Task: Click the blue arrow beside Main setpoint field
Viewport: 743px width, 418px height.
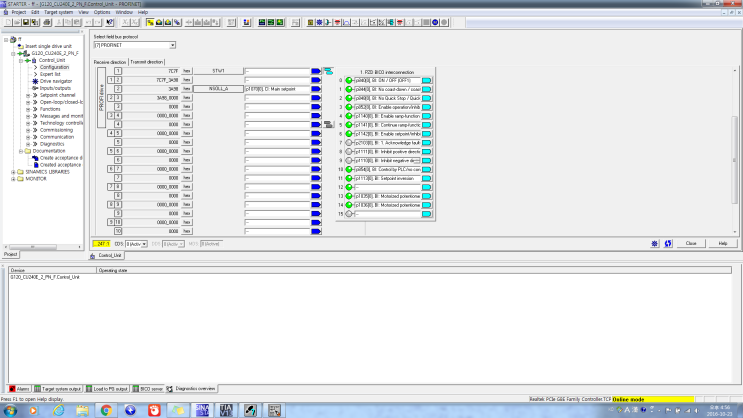Action: click(316, 89)
